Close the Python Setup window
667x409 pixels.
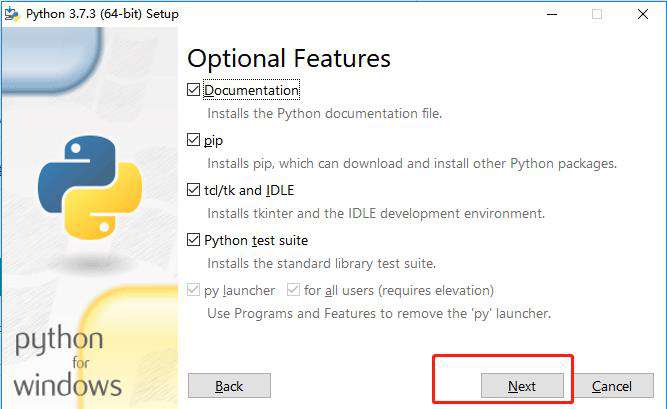click(x=643, y=14)
